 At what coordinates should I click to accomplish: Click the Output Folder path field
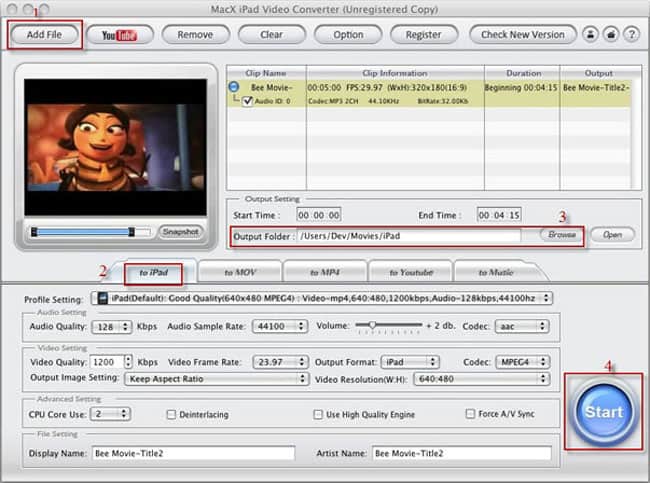pyautogui.click(x=409, y=236)
